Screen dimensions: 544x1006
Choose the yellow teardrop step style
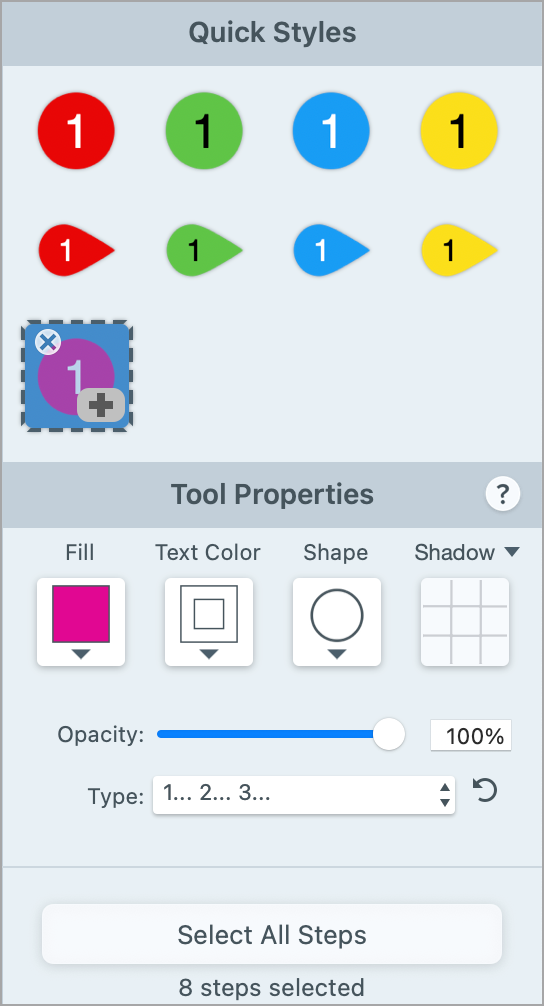point(459,250)
